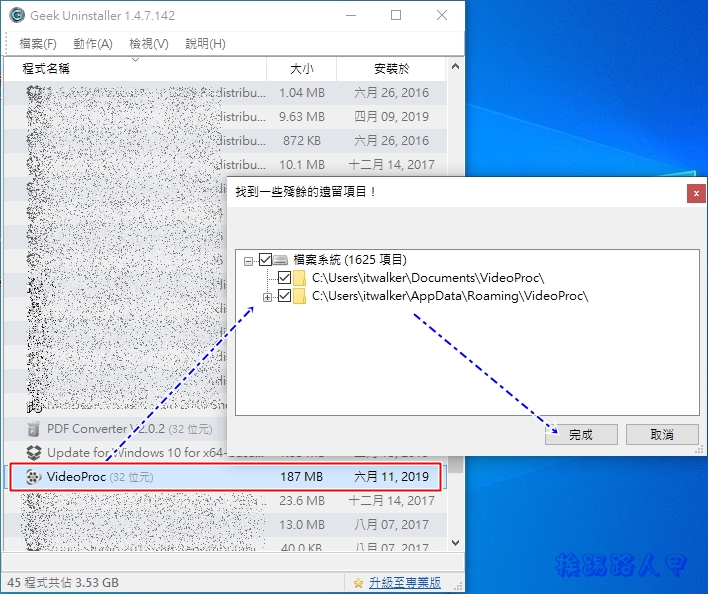708x594 pixels.
Task: Select C:\Users\itwalker\Documents\VideoProc\ path
Action: 428,278
